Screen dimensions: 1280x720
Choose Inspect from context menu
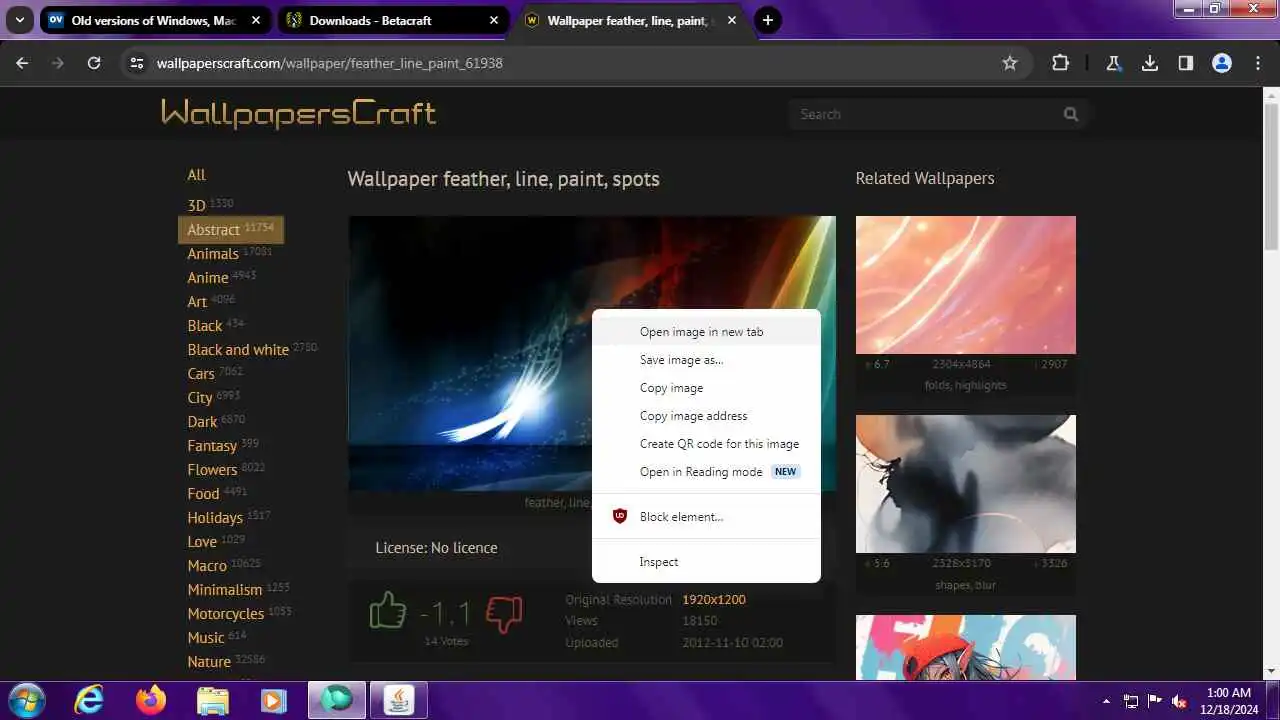tap(706, 562)
